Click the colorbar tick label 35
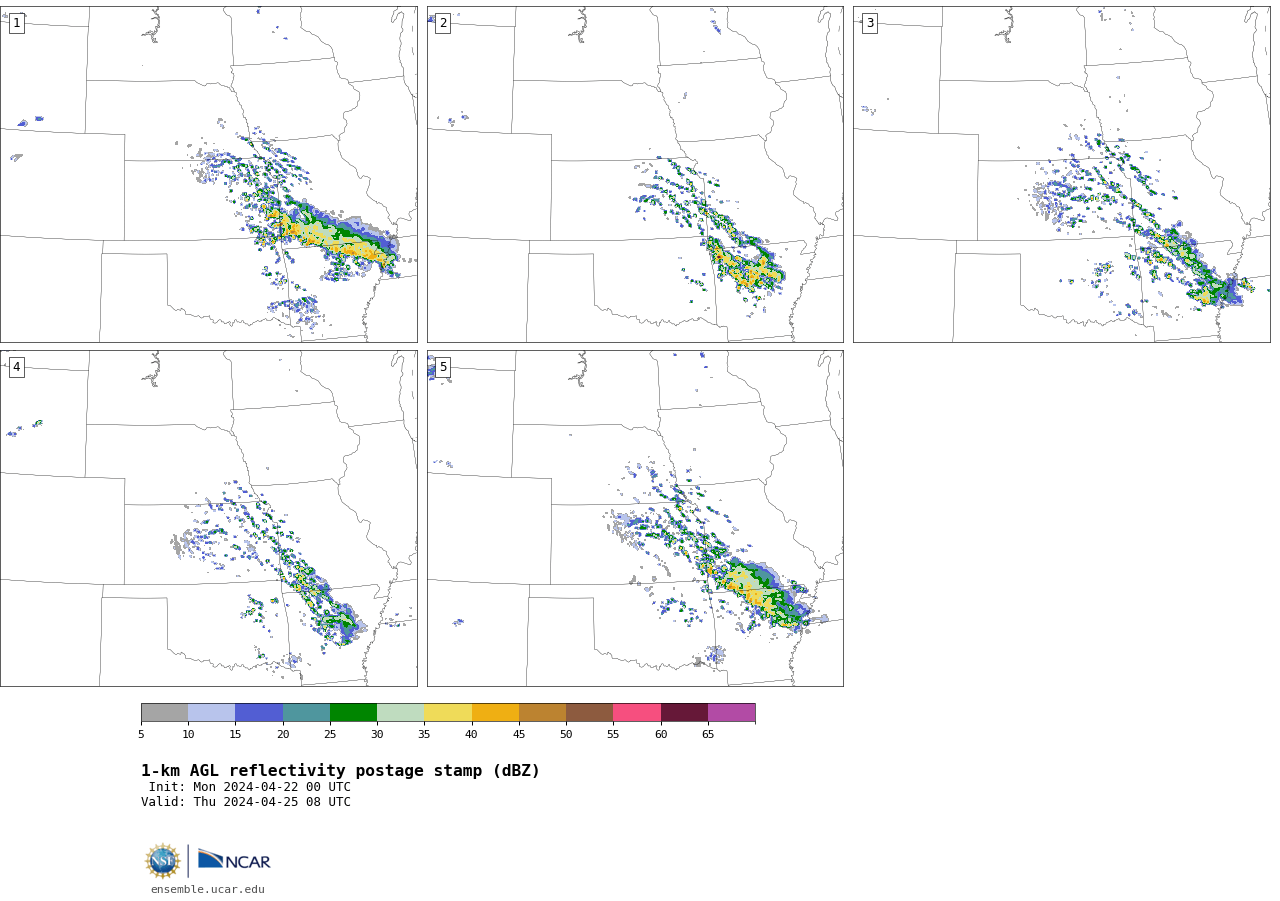1280x901 pixels. click(x=424, y=735)
